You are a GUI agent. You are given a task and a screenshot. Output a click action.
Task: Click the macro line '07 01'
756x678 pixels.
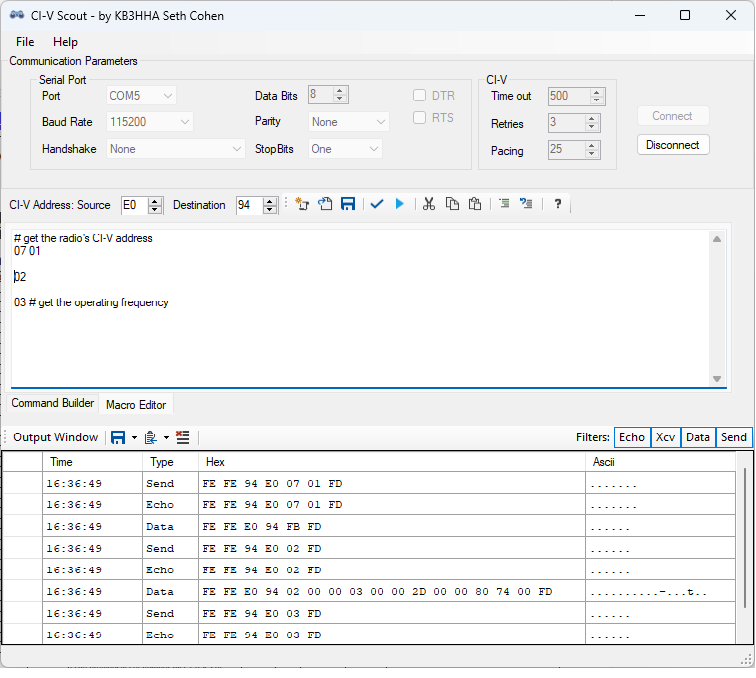tap(27, 251)
